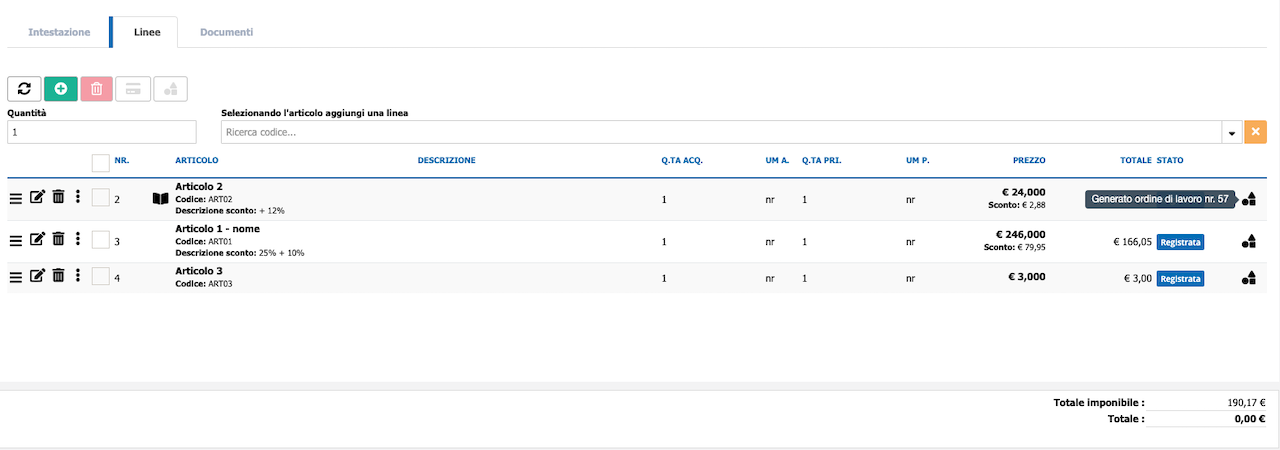Viewport: 1280px width, 450px height.
Task: Open more options for Articolo 1 line
Action: pyautogui.click(x=77, y=239)
